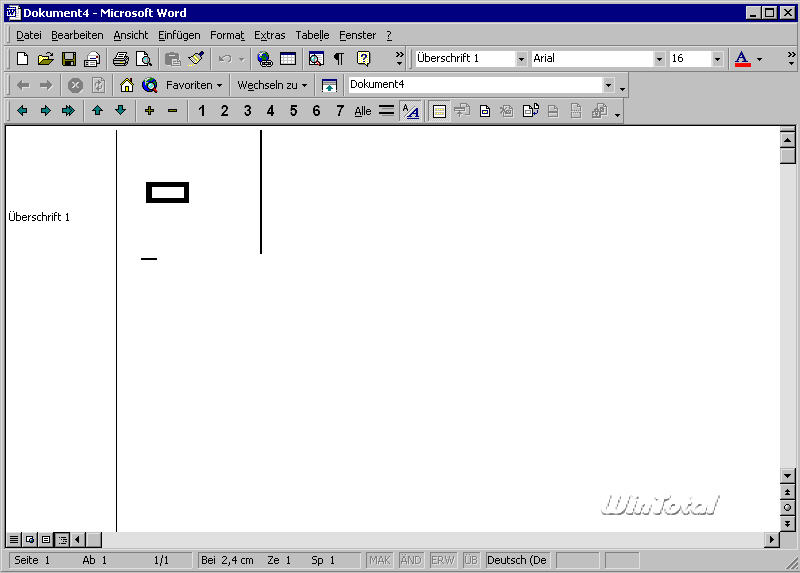Viewport: 800px width, 573px height.
Task: Show outline levels up to 3
Action: (247, 111)
